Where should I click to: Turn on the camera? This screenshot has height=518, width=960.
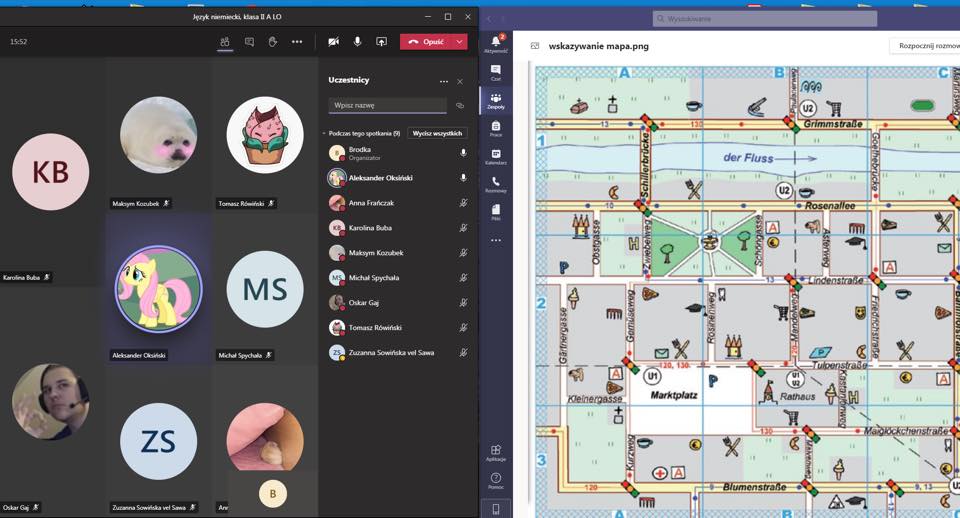pos(333,42)
